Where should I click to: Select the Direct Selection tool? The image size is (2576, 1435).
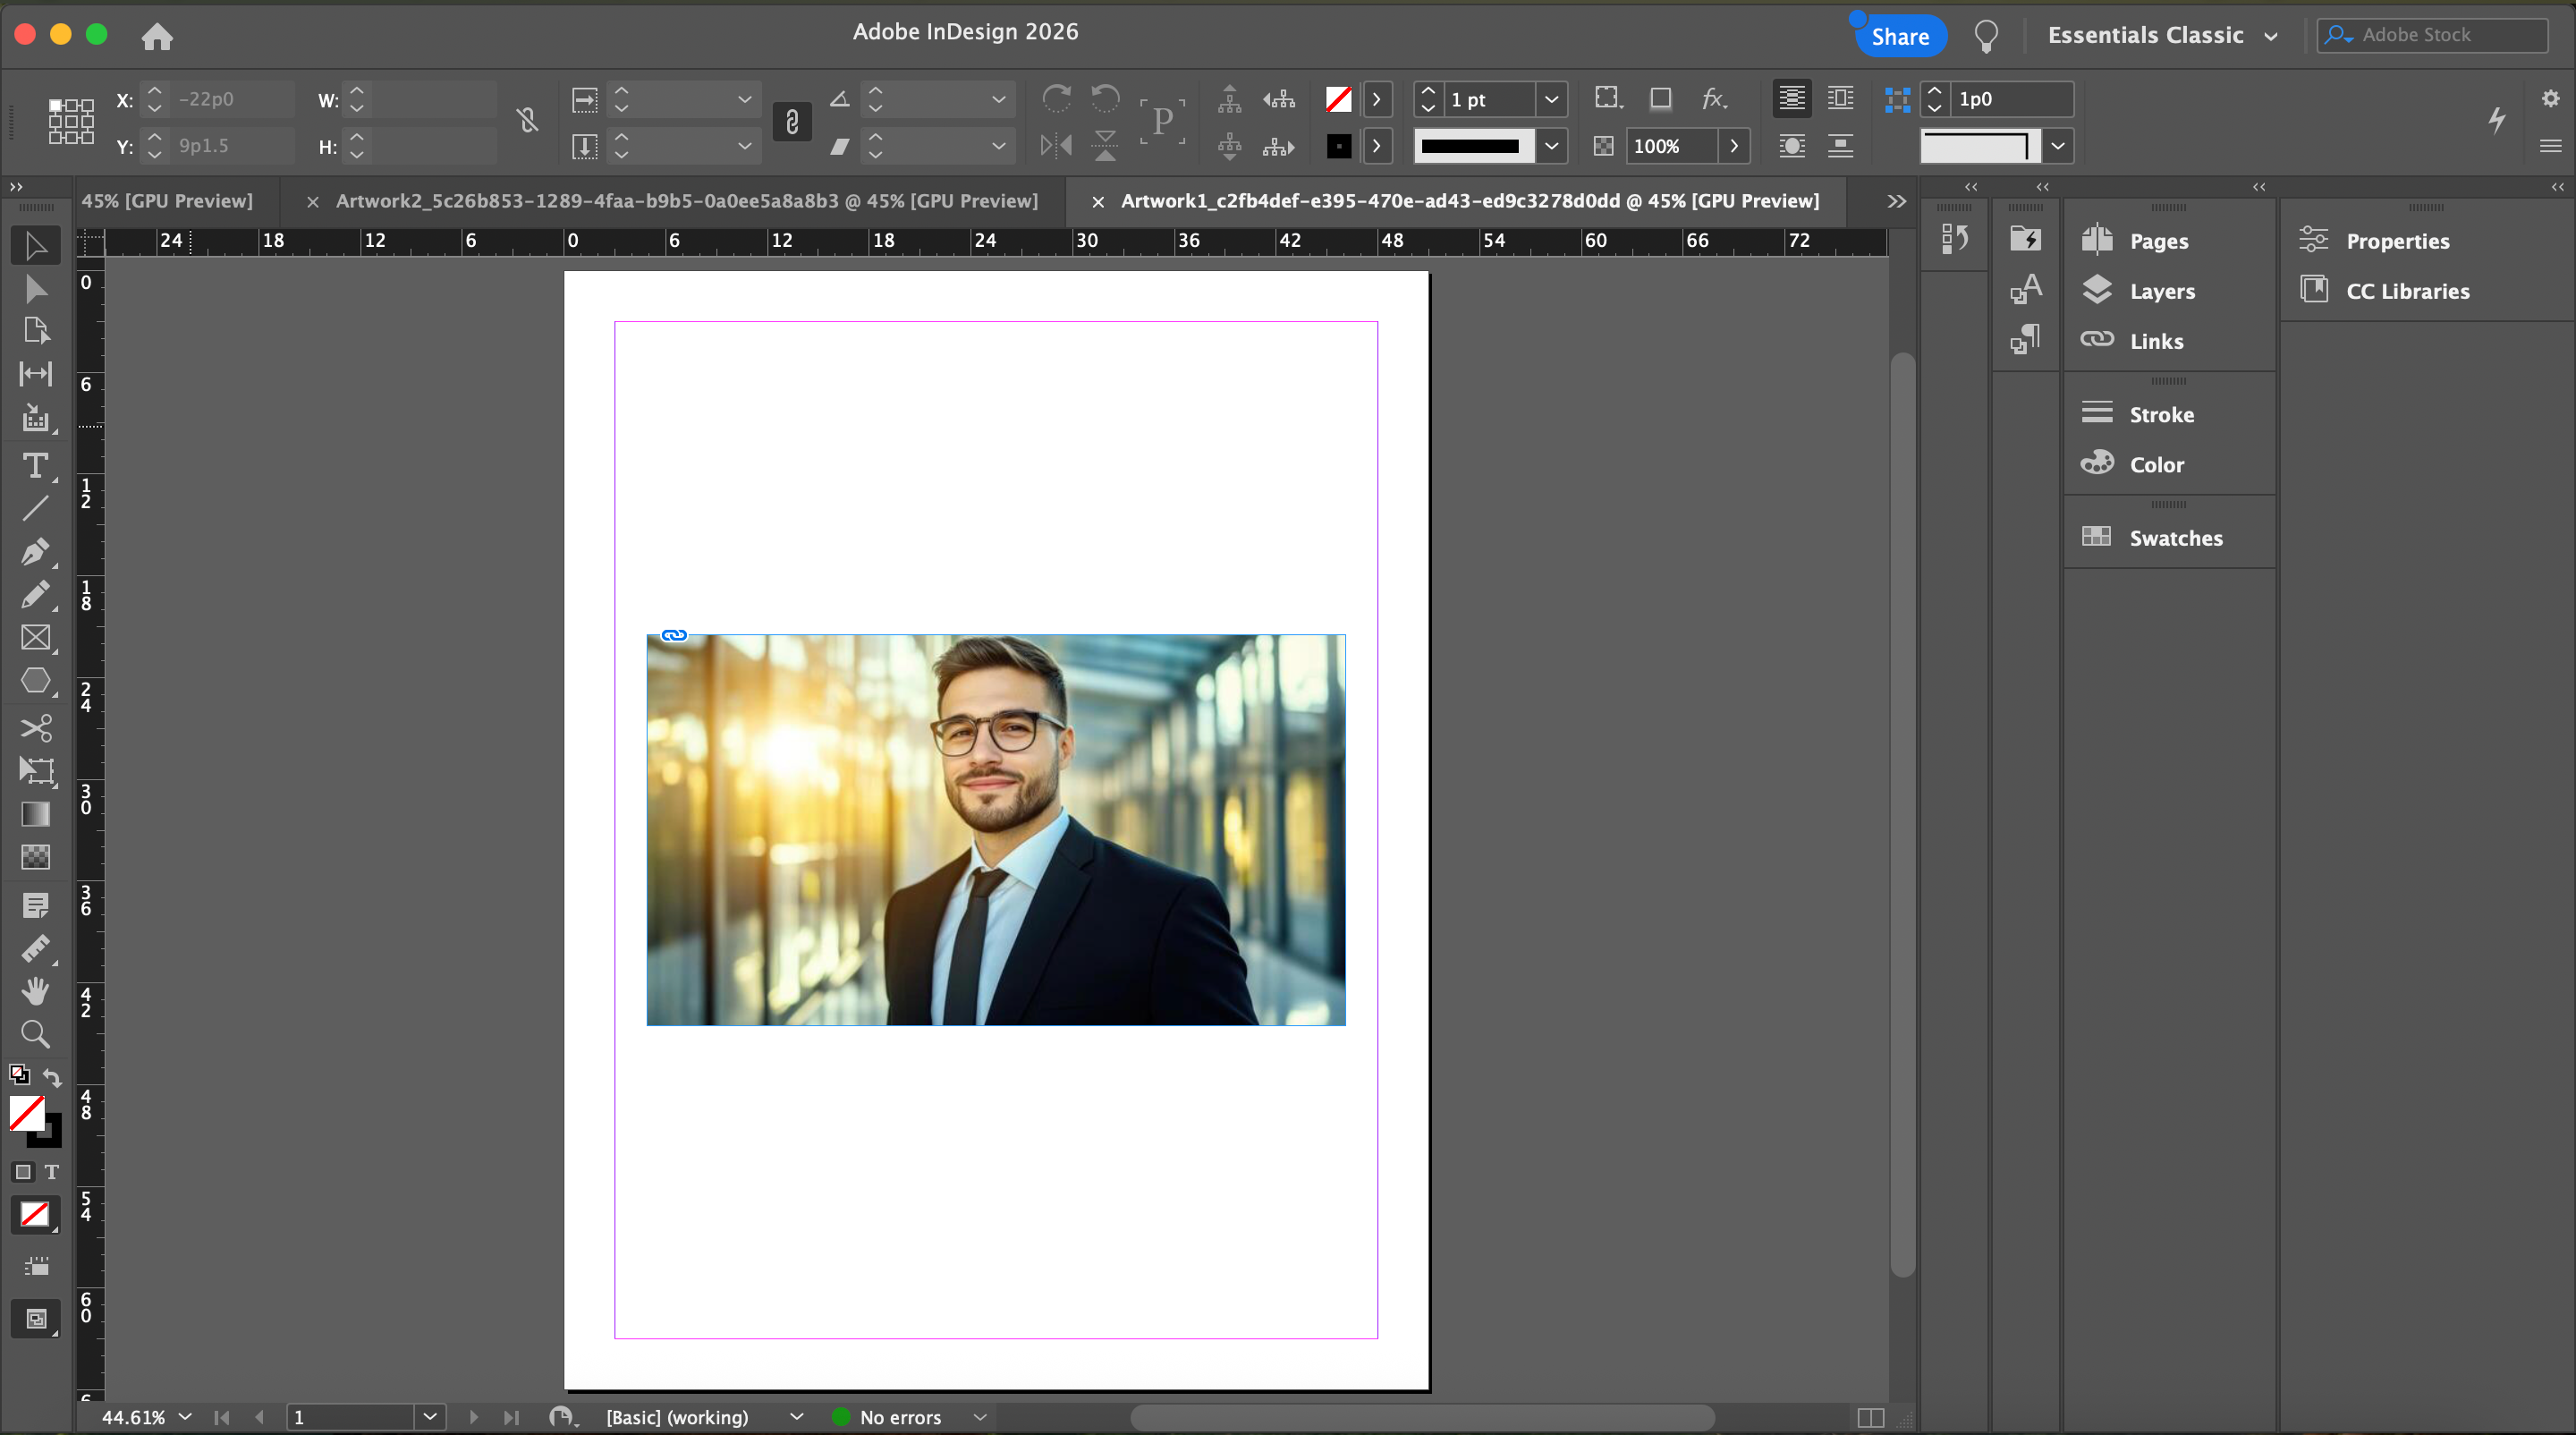tap(35, 289)
